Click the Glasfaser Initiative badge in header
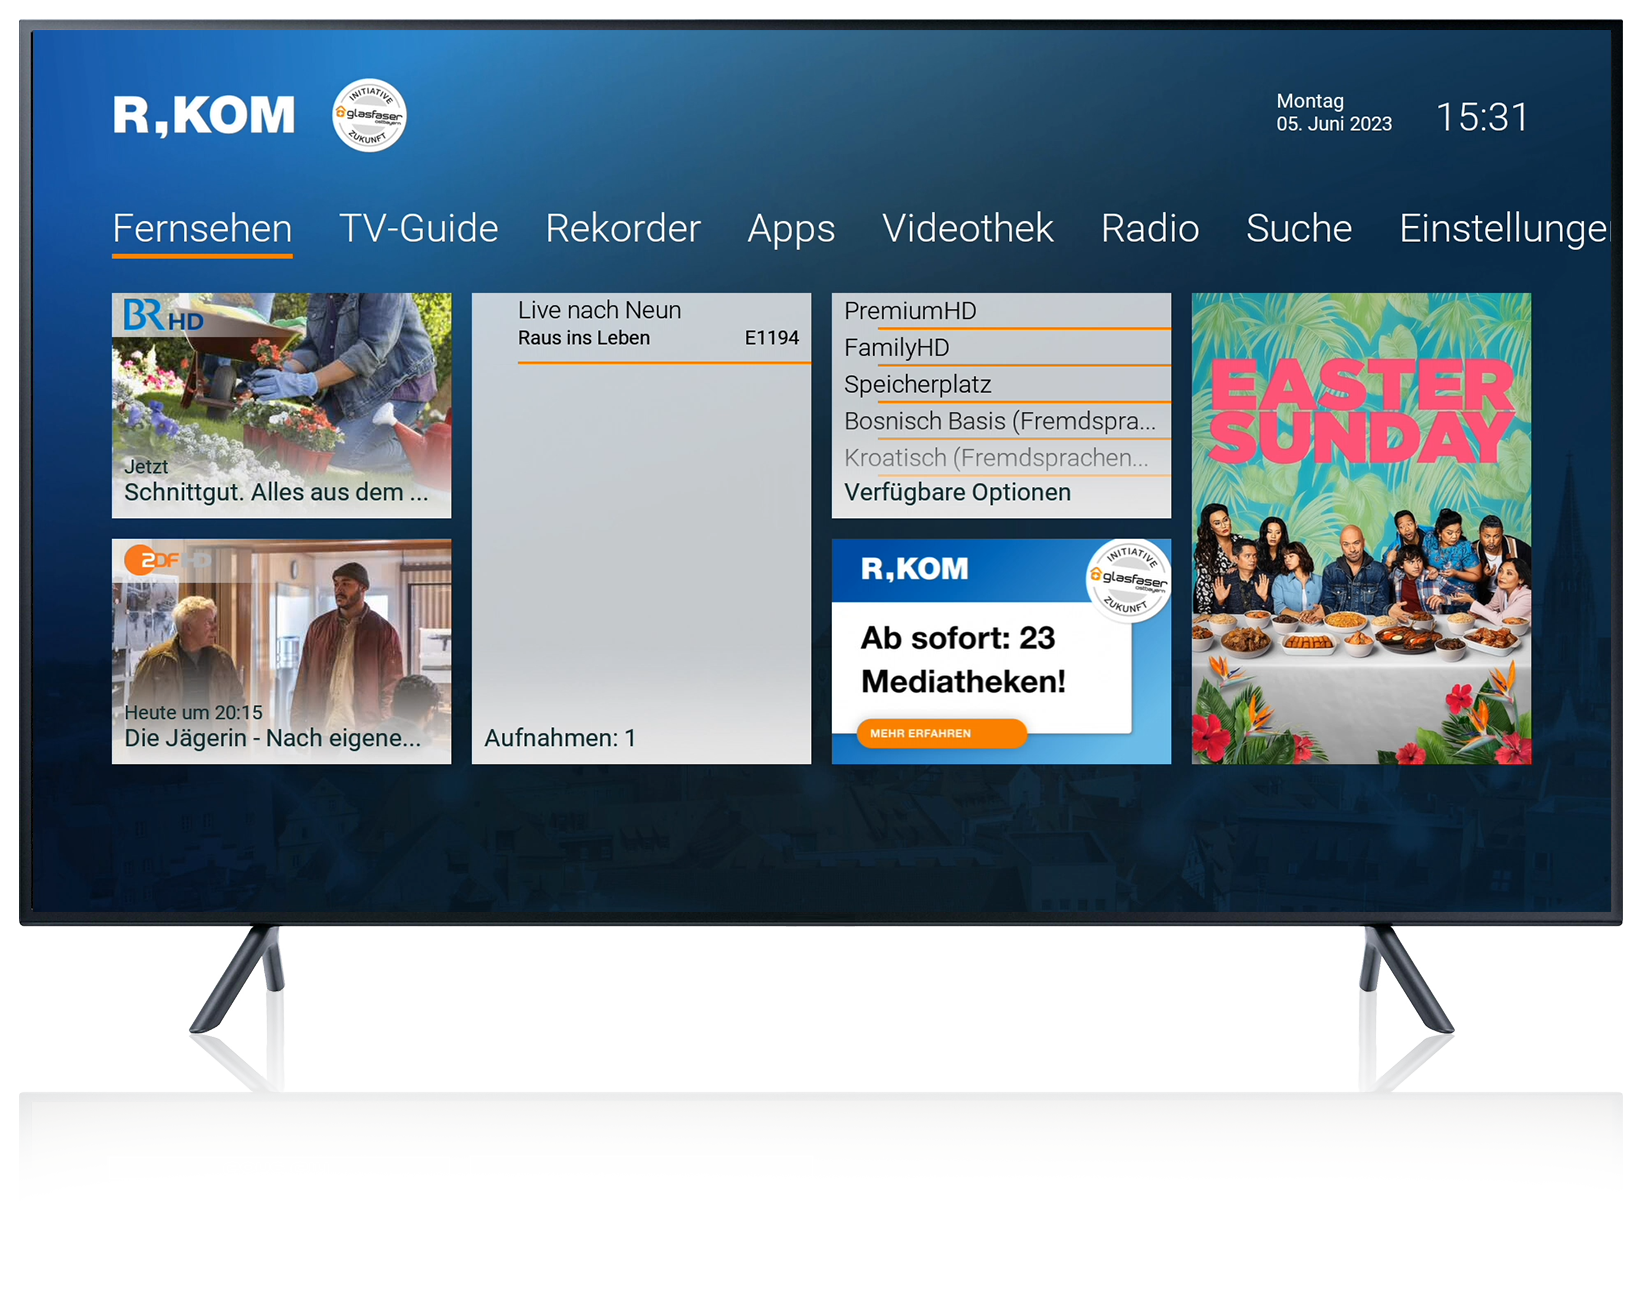1640x1306 pixels. 369,115
